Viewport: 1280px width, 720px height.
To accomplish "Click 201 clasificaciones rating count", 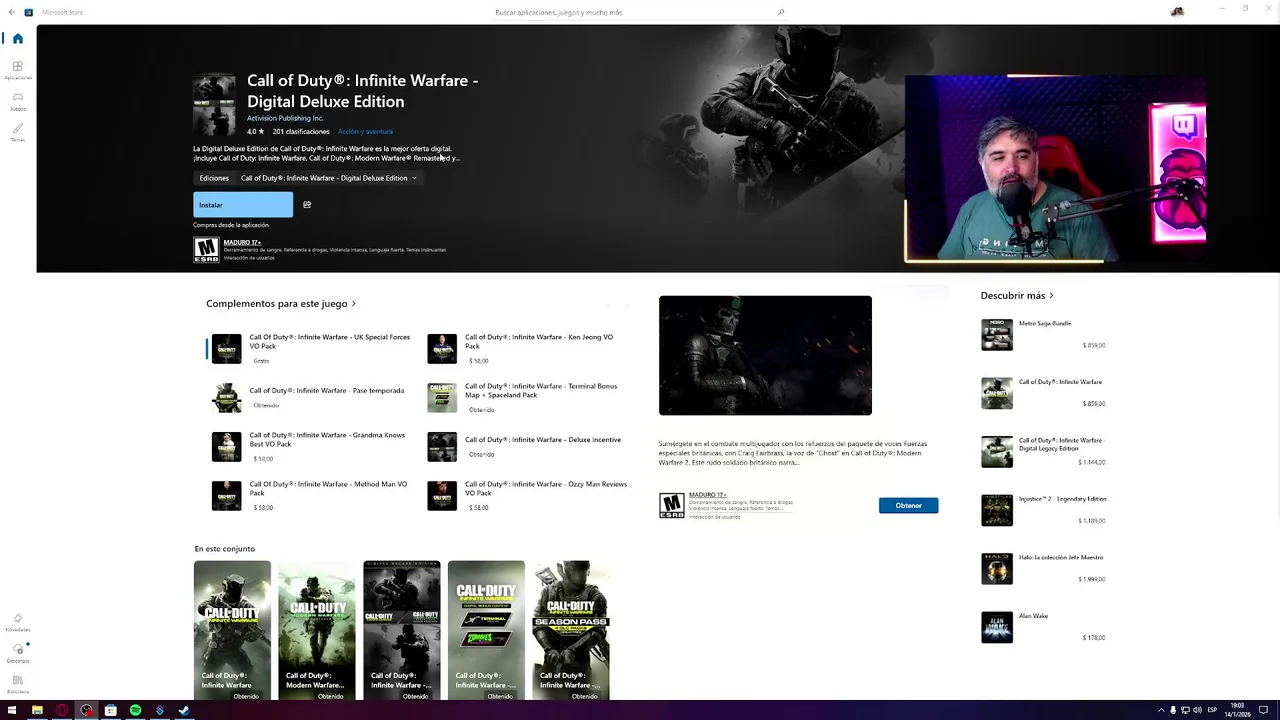I will click(300, 131).
